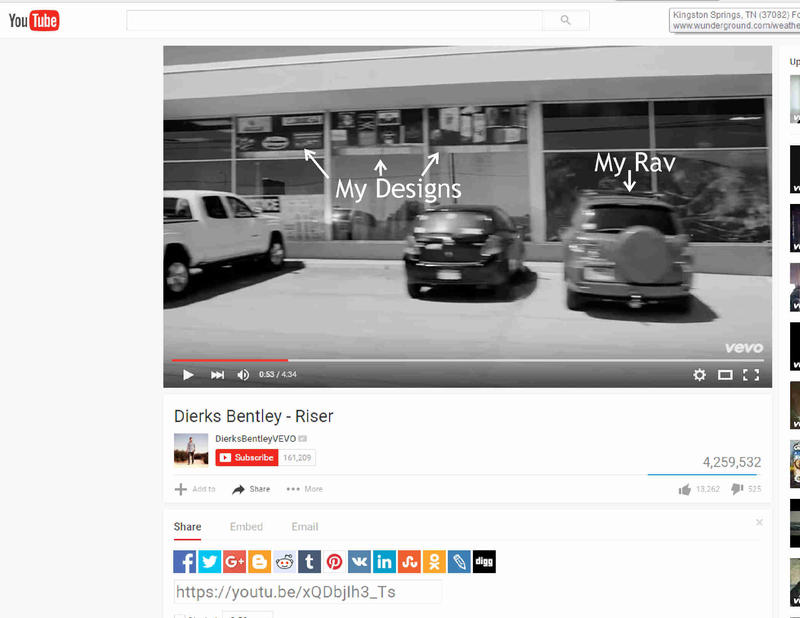The image size is (800, 618).
Task: Share the video to Google+
Action: coord(234,562)
